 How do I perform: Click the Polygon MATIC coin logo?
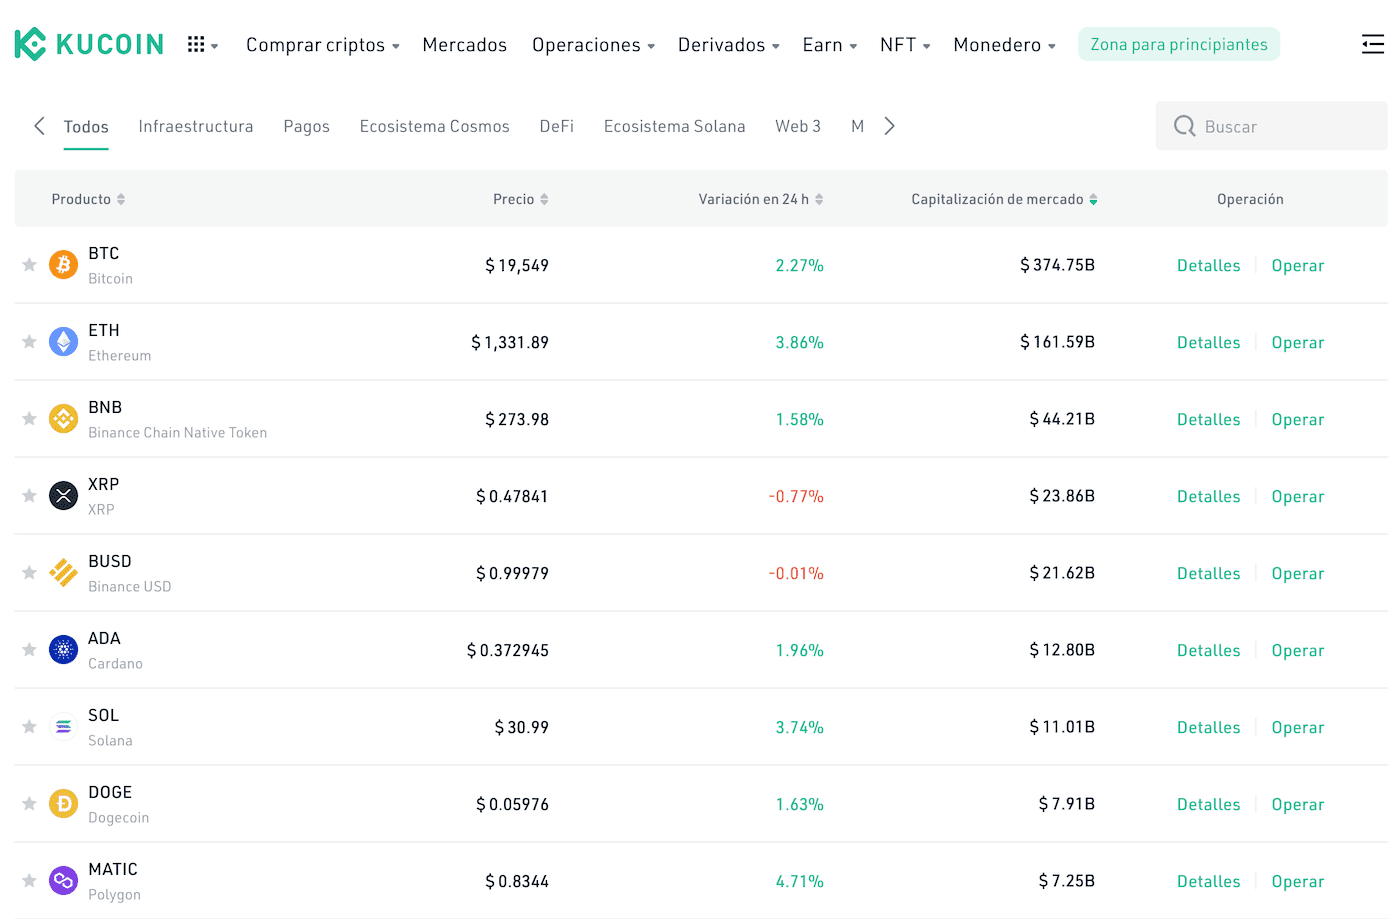coord(63,881)
